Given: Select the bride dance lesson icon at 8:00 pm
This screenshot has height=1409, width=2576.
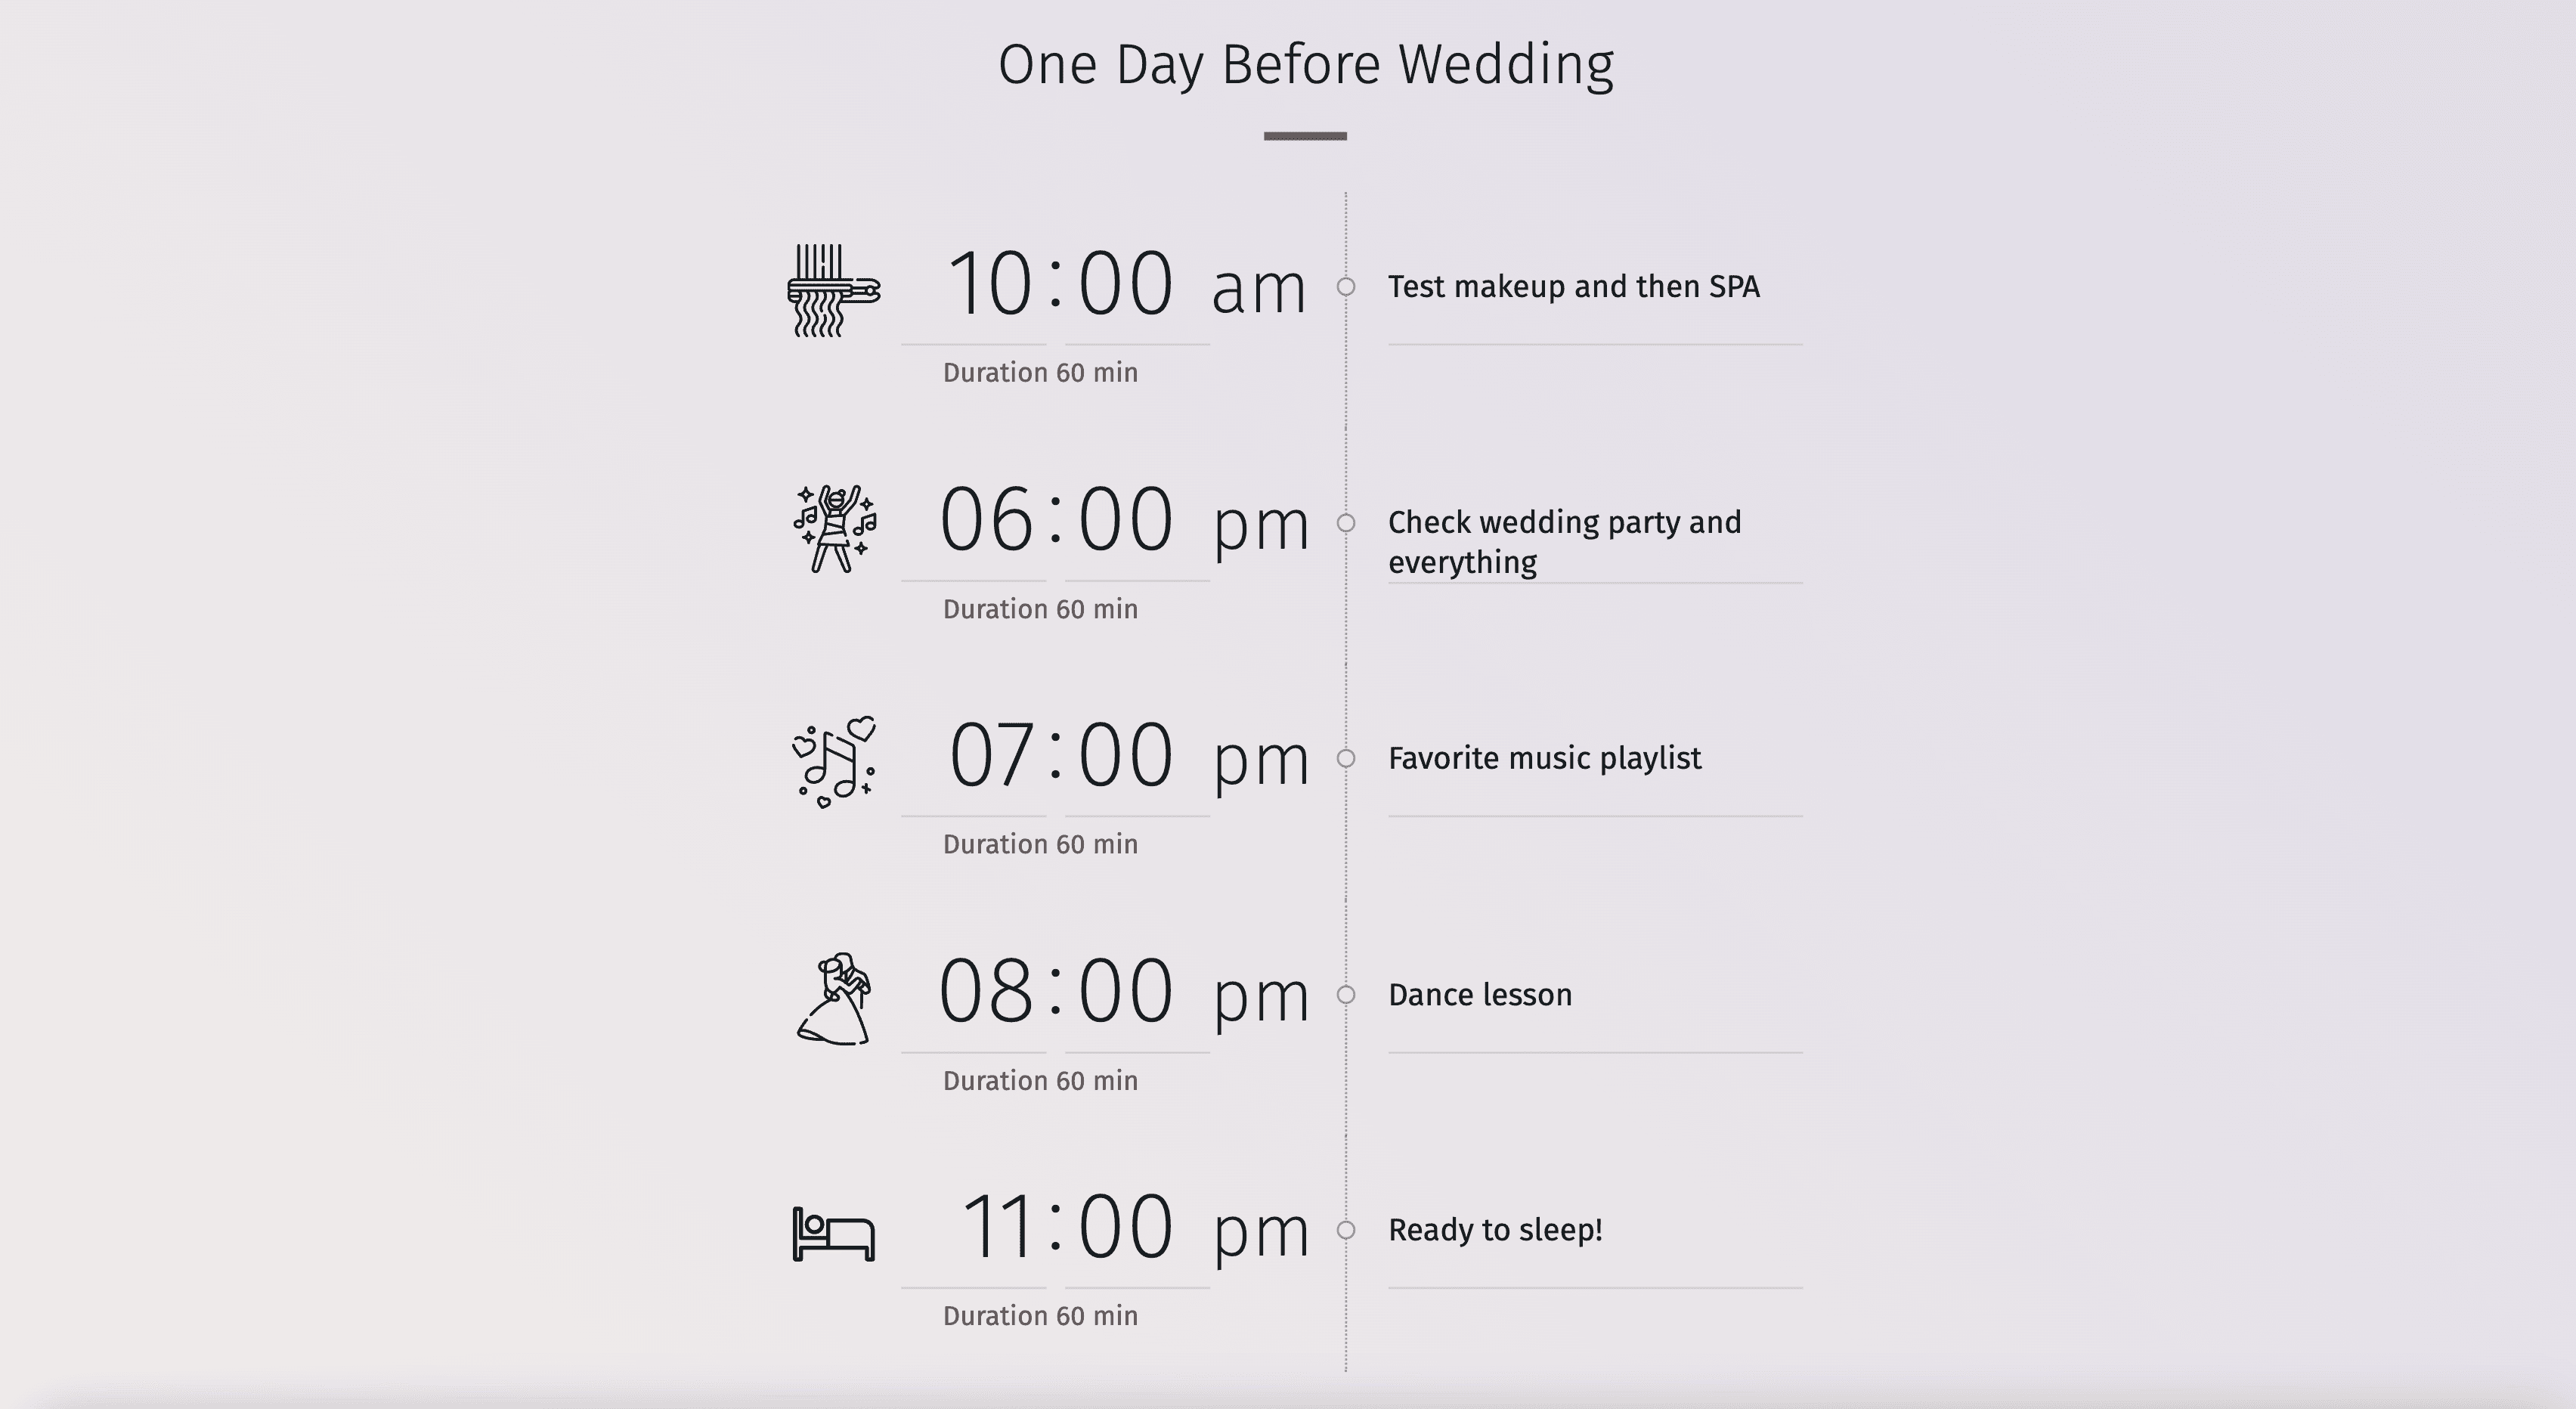Looking at the screenshot, I should 834,992.
